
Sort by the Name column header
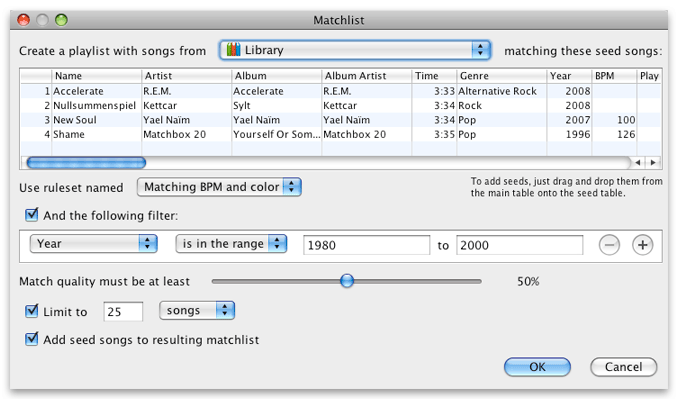tap(96, 76)
